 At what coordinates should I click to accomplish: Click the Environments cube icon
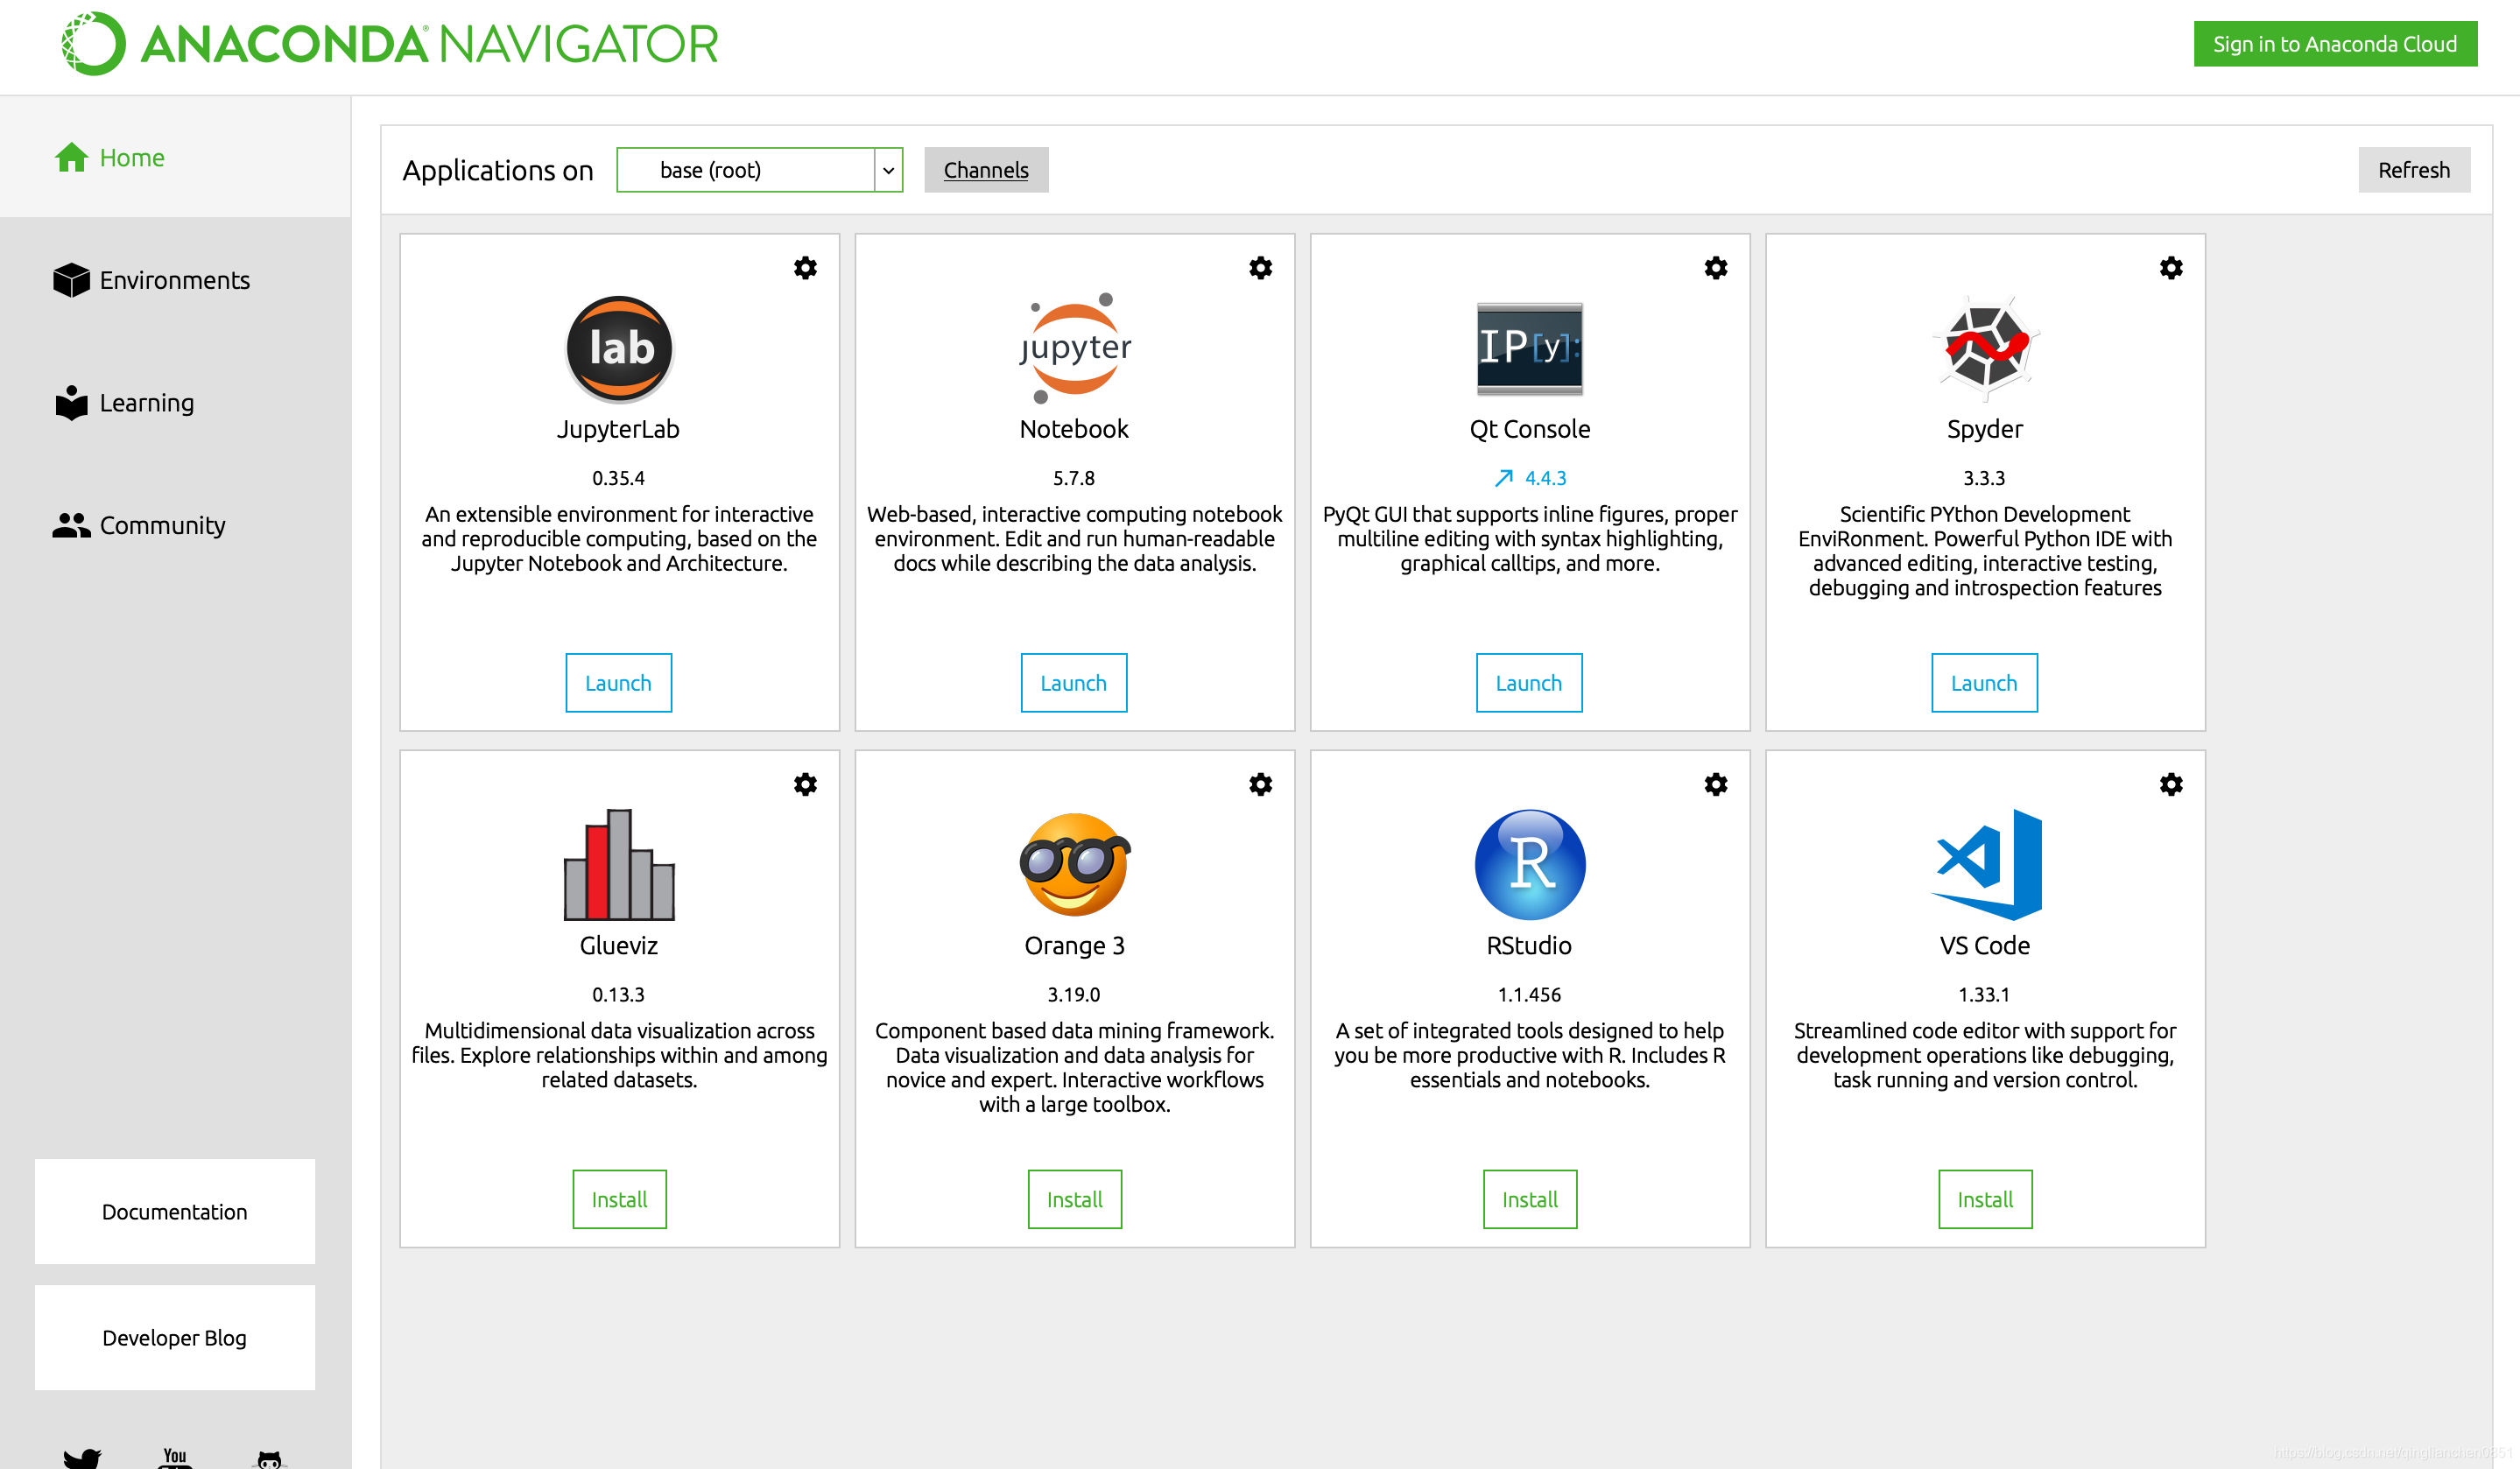point(71,280)
